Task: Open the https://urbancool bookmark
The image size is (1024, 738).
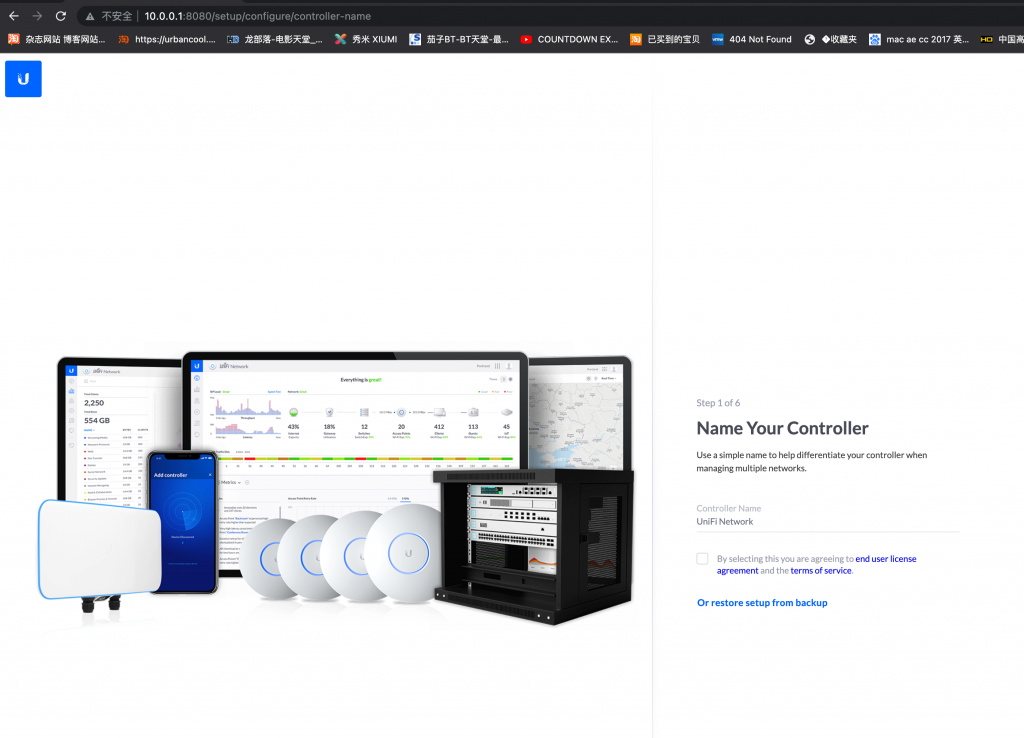Action: tap(167, 39)
